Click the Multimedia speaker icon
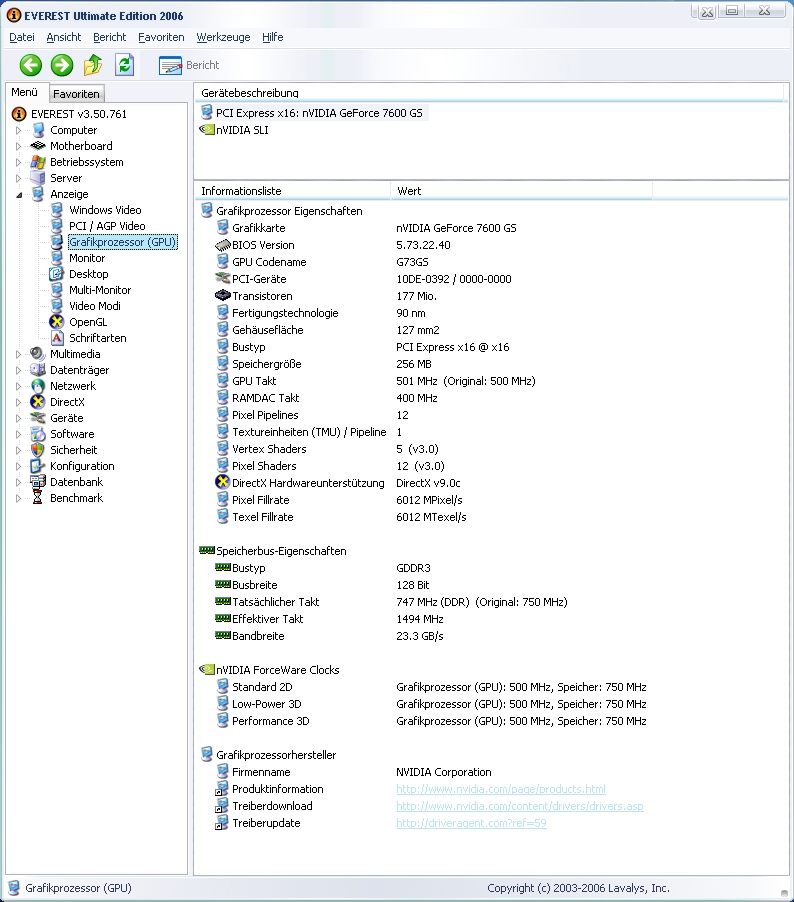The width and height of the screenshot is (794, 902). (x=38, y=354)
